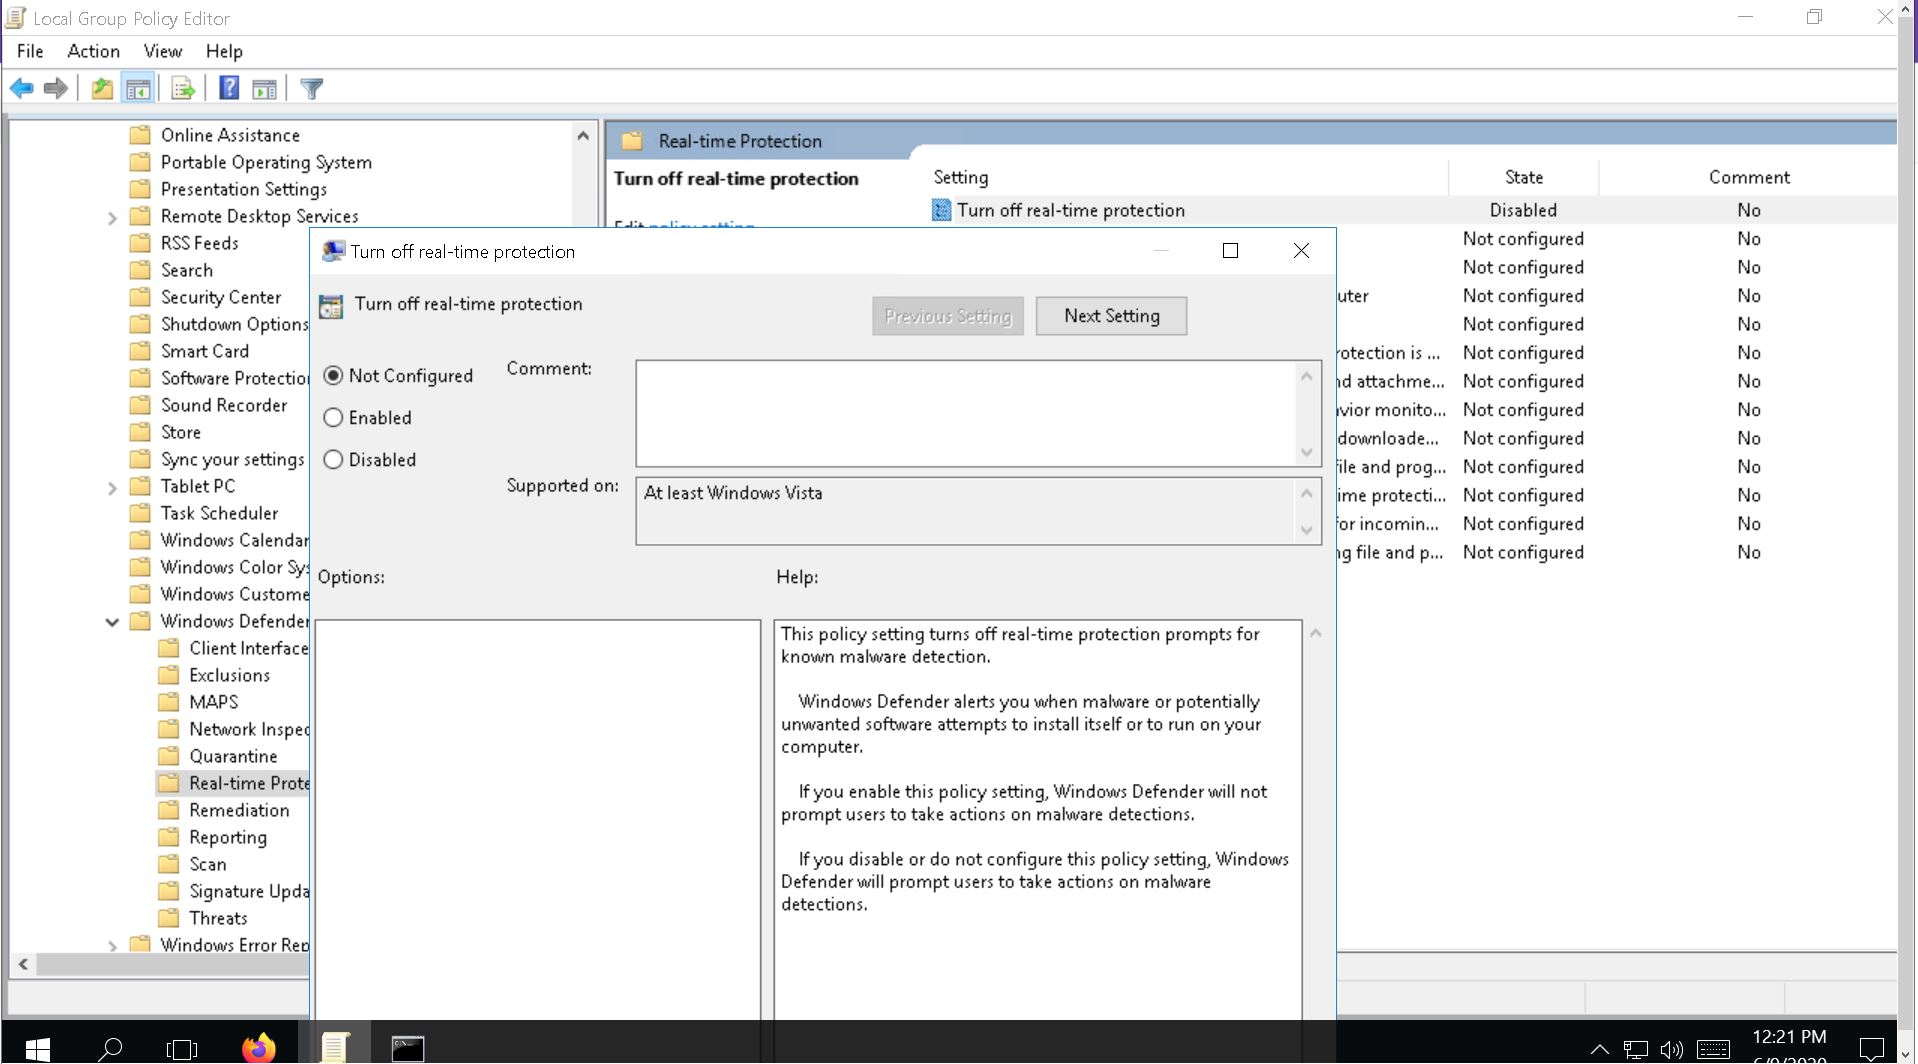This screenshot has height=1064, width=1918.
Task: Open the View menu
Action: pyautogui.click(x=162, y=51)
